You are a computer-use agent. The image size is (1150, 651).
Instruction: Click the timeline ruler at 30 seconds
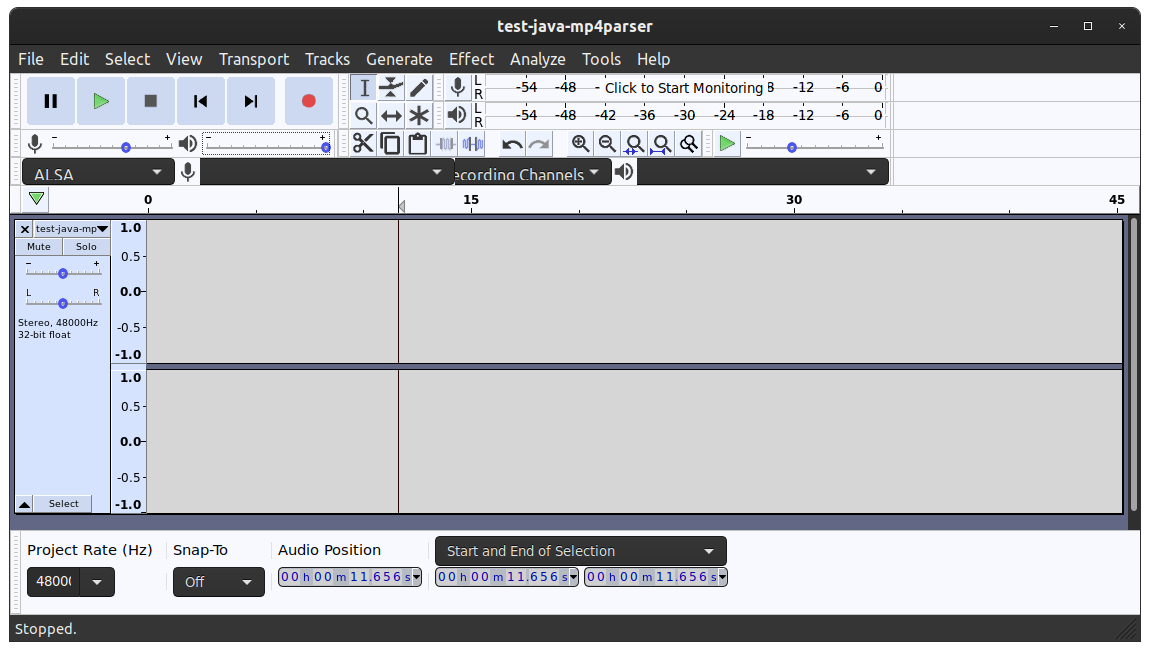(794, 200)
